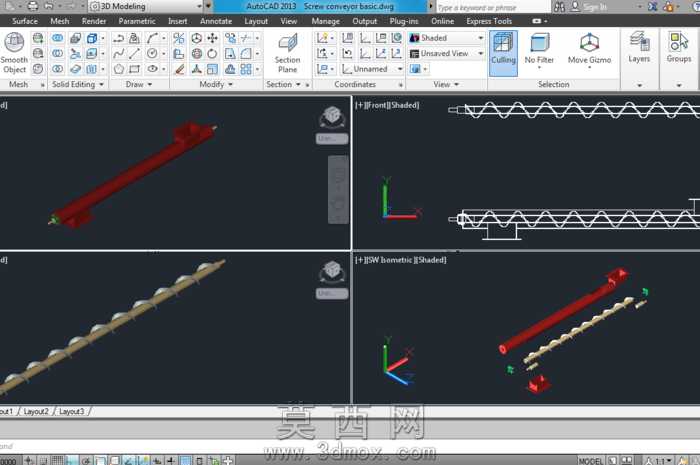
Task: Click the Smooth Object mesh tool
Action: 14,53
